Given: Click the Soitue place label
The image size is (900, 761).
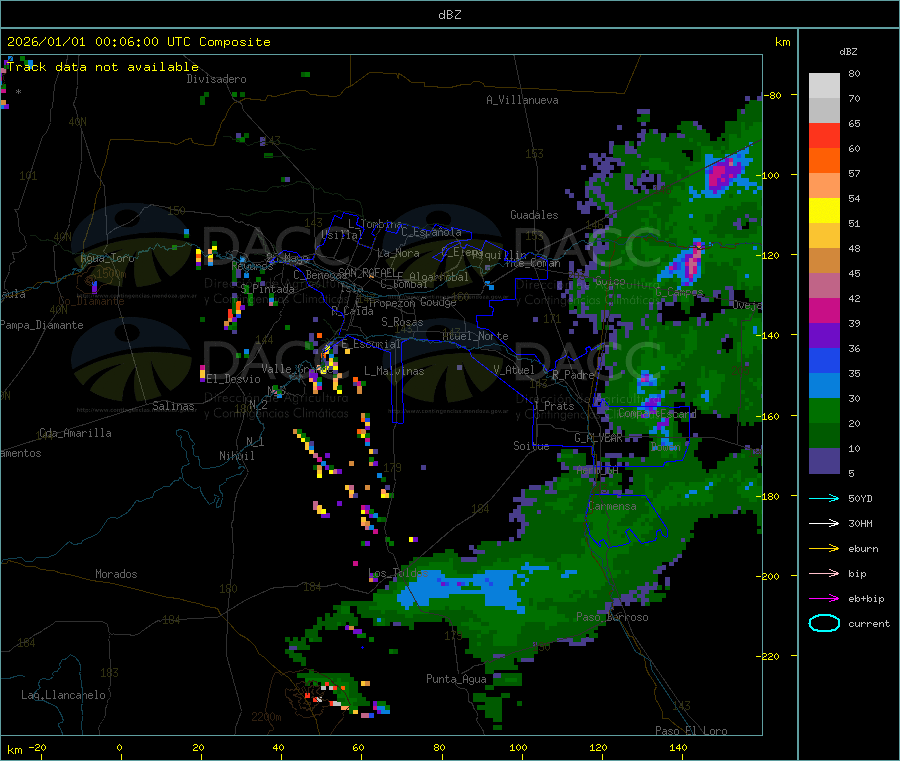Looking at the screenshot, I should point(531,445).
